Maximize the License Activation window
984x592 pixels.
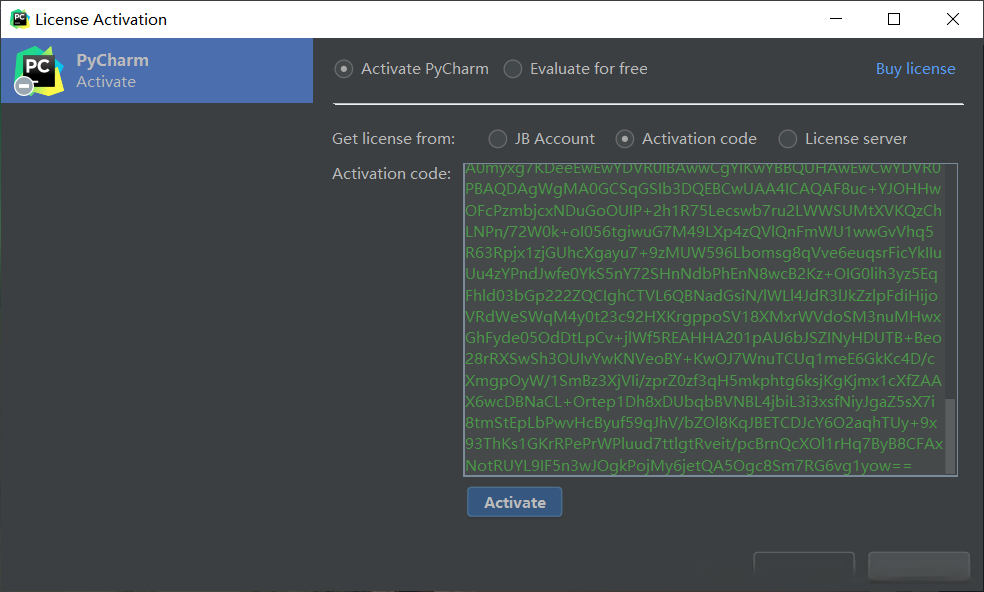894,19
